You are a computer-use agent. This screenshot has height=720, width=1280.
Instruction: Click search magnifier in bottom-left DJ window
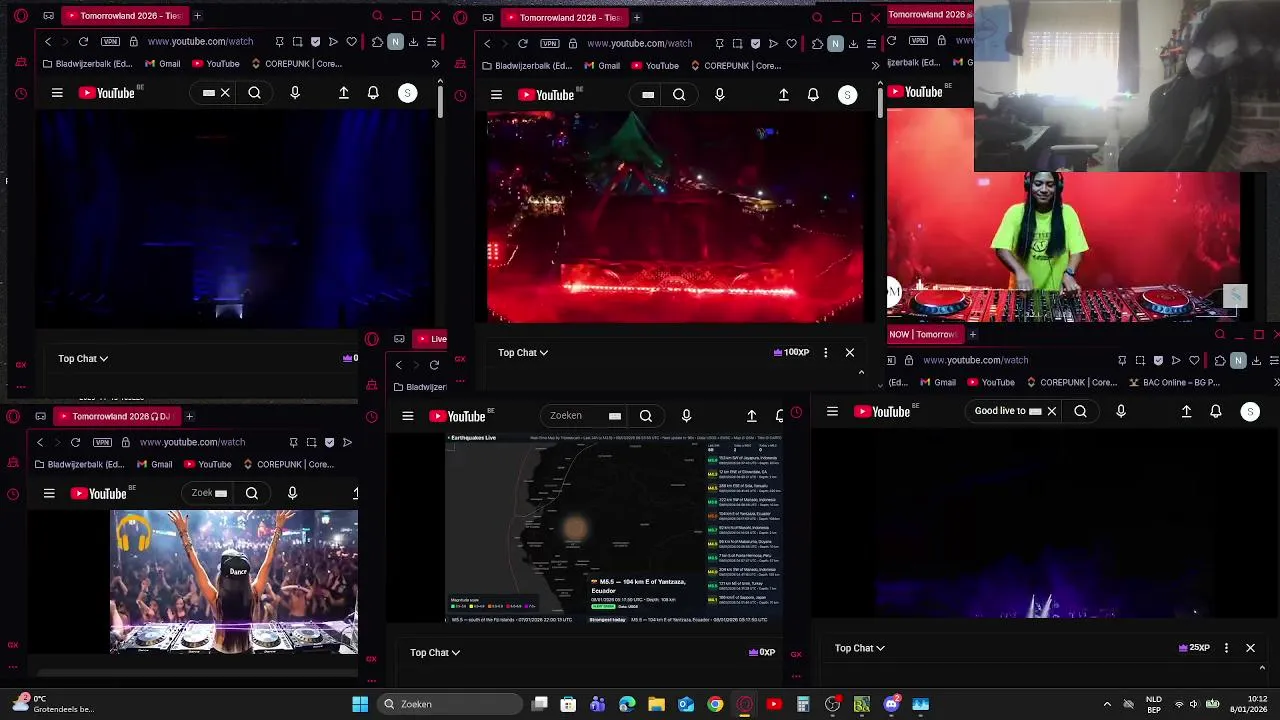252,493
